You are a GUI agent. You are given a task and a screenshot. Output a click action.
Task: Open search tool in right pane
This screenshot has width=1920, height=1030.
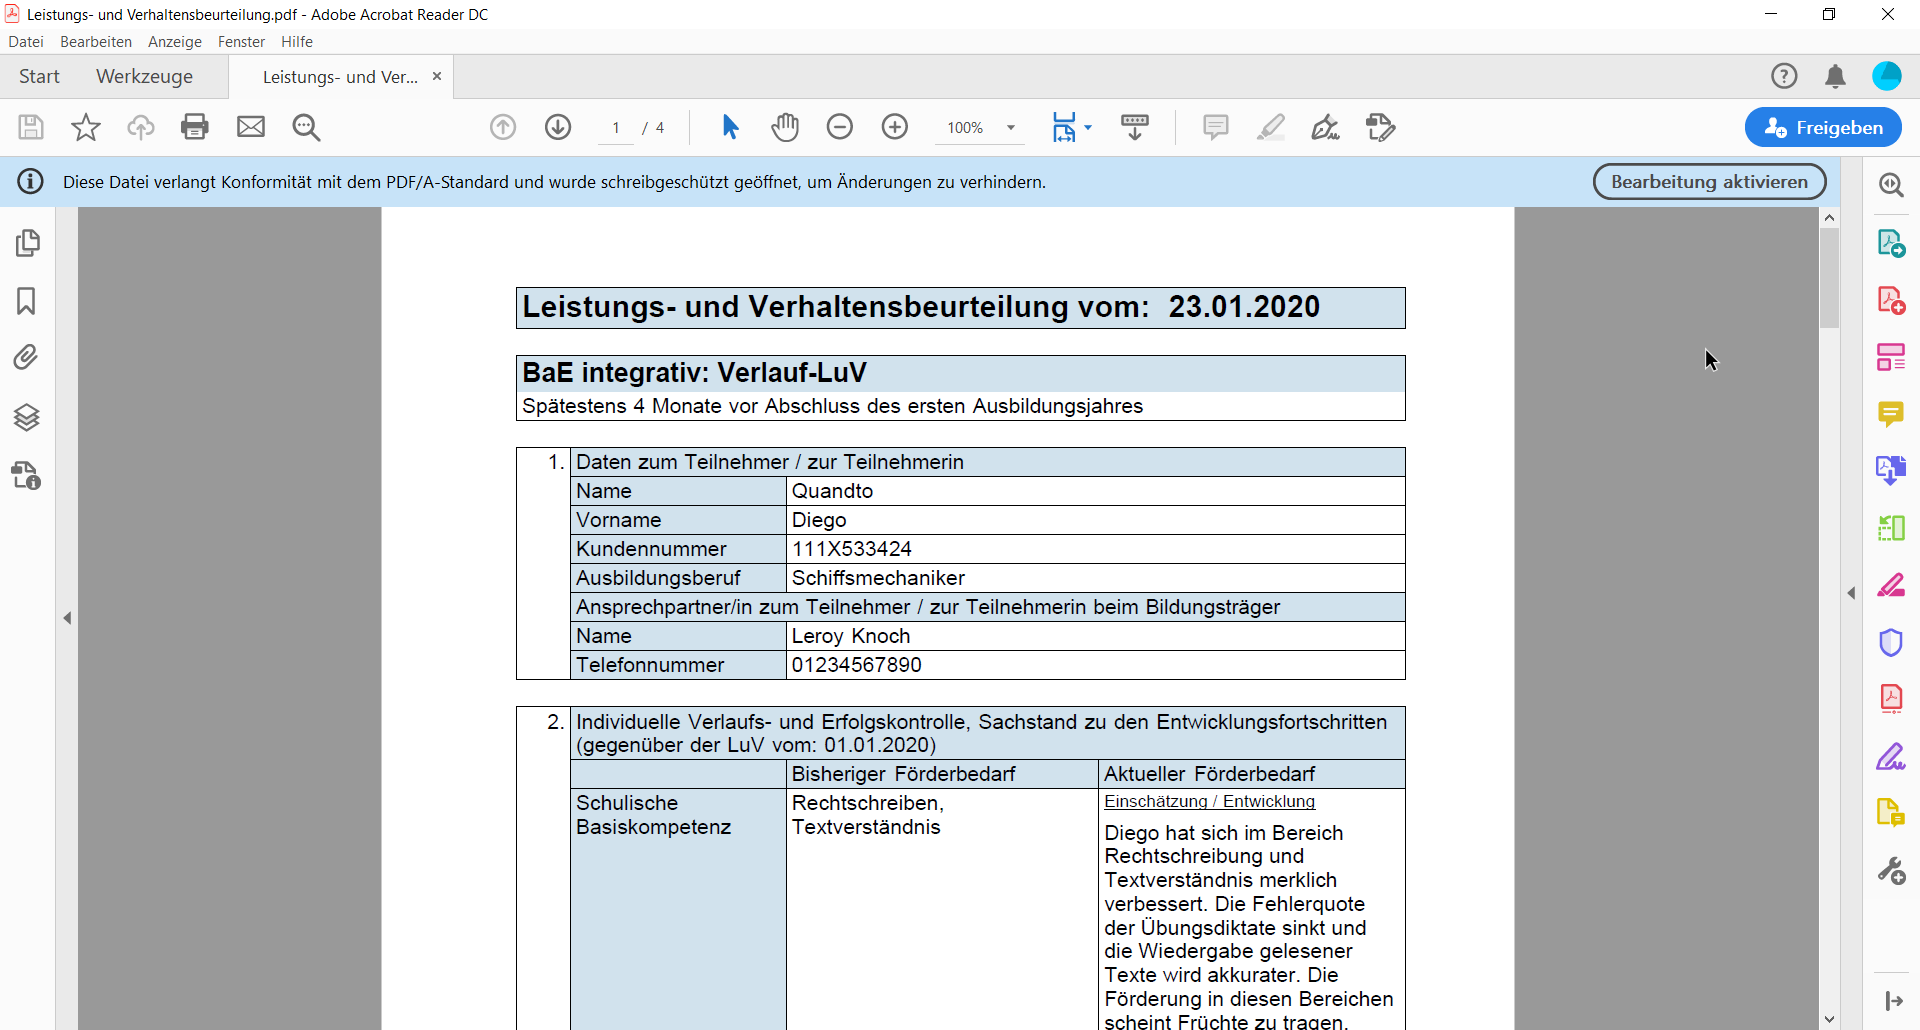(1891, 185)
